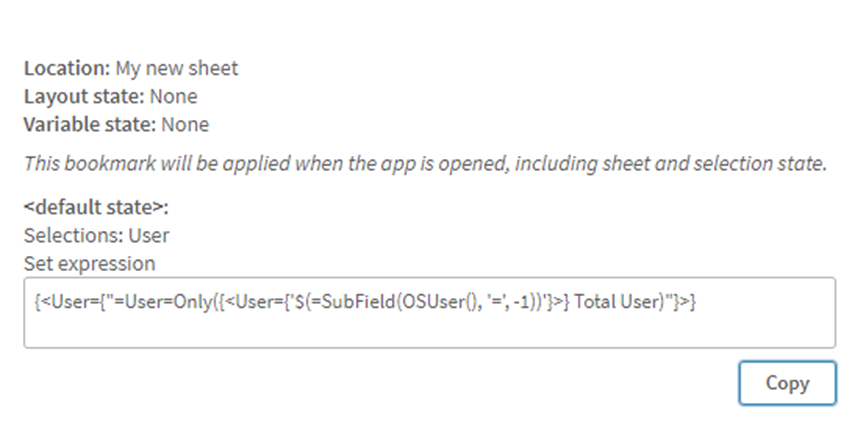This screenshot has width=855, height=430.
Task: Click the 'Location:' label
Action: click(x=67, y=69)
